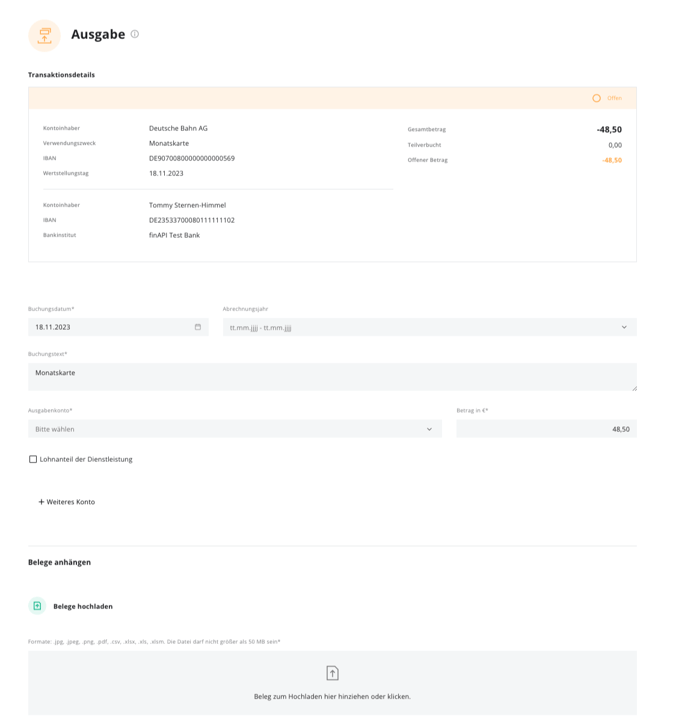The height and width of the screenshot is (728, 679).
Task: Enable Lohnanteil der Dienstleistung checkbox
Action: click(x=33, y=459)
